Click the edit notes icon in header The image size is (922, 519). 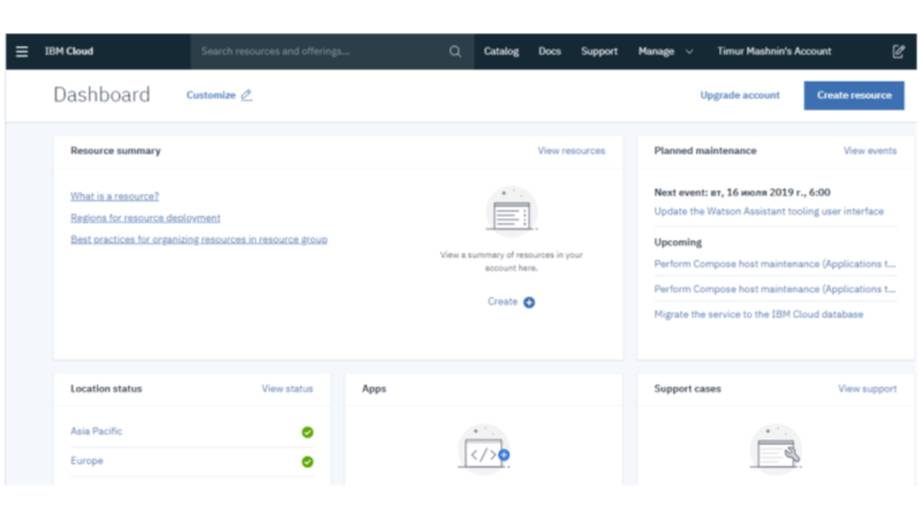point(898,52)
